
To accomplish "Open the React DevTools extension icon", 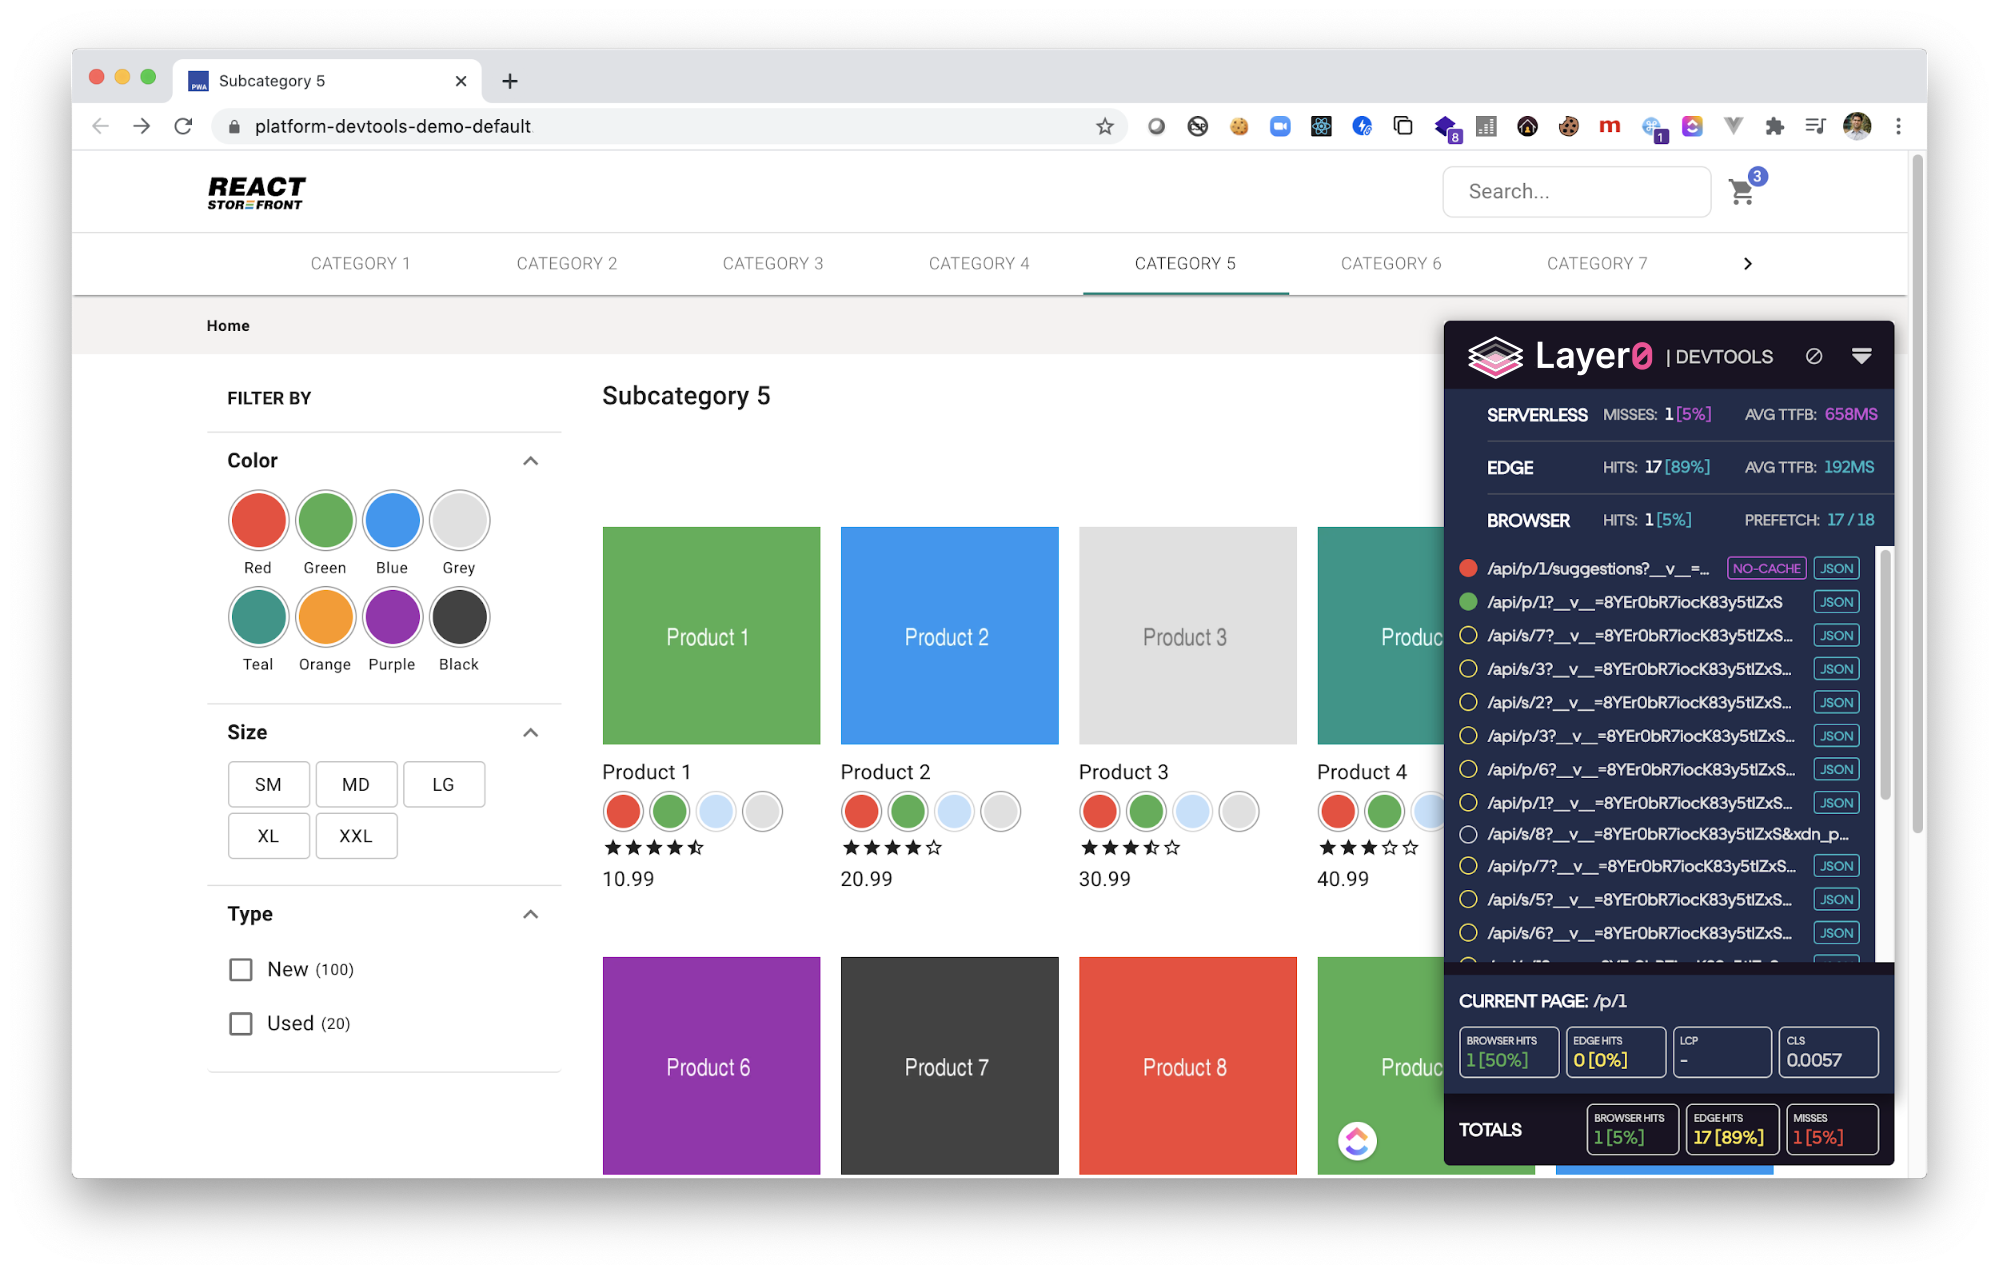I will point(1321,126).
